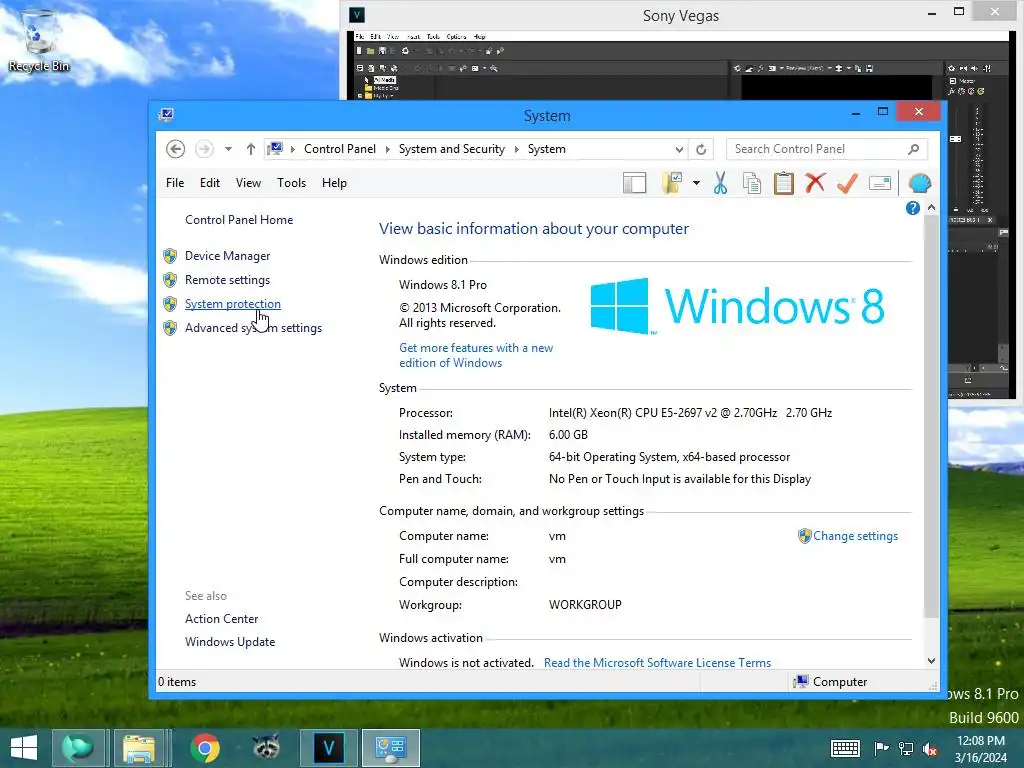
Task: Open the touch keyboard tray icon
Action: click(x=845, y=748)
